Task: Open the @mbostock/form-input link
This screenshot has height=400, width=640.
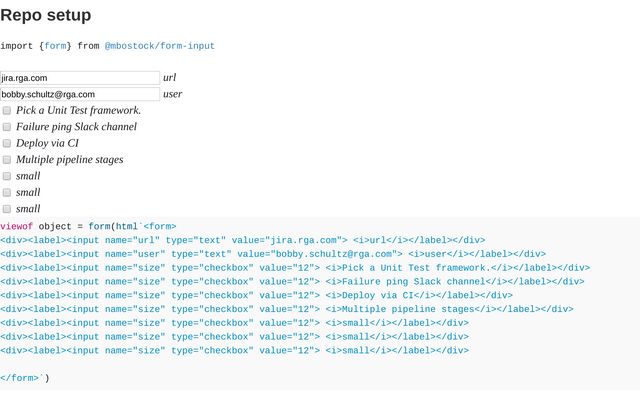Action: coord(159,46)
